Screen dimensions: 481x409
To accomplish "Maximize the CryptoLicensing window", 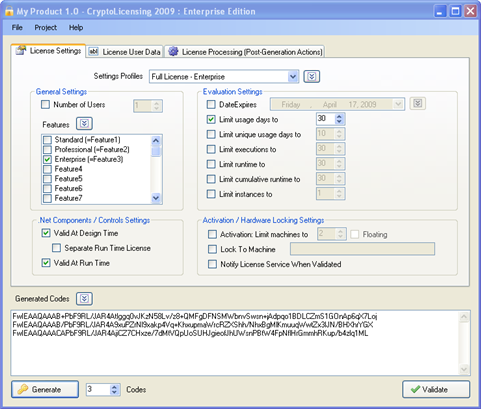I will 455,11.
